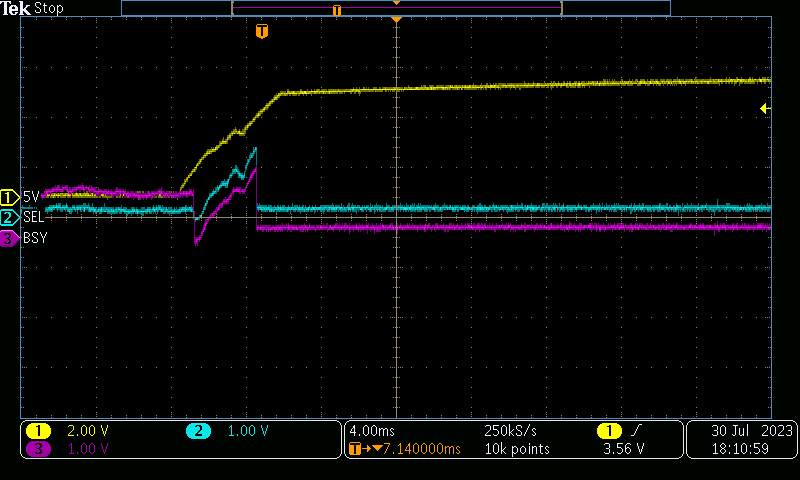Screen dimensions: 800x480
Task: Click the 7.140000ms trigger delay readout
Action: 422,449
